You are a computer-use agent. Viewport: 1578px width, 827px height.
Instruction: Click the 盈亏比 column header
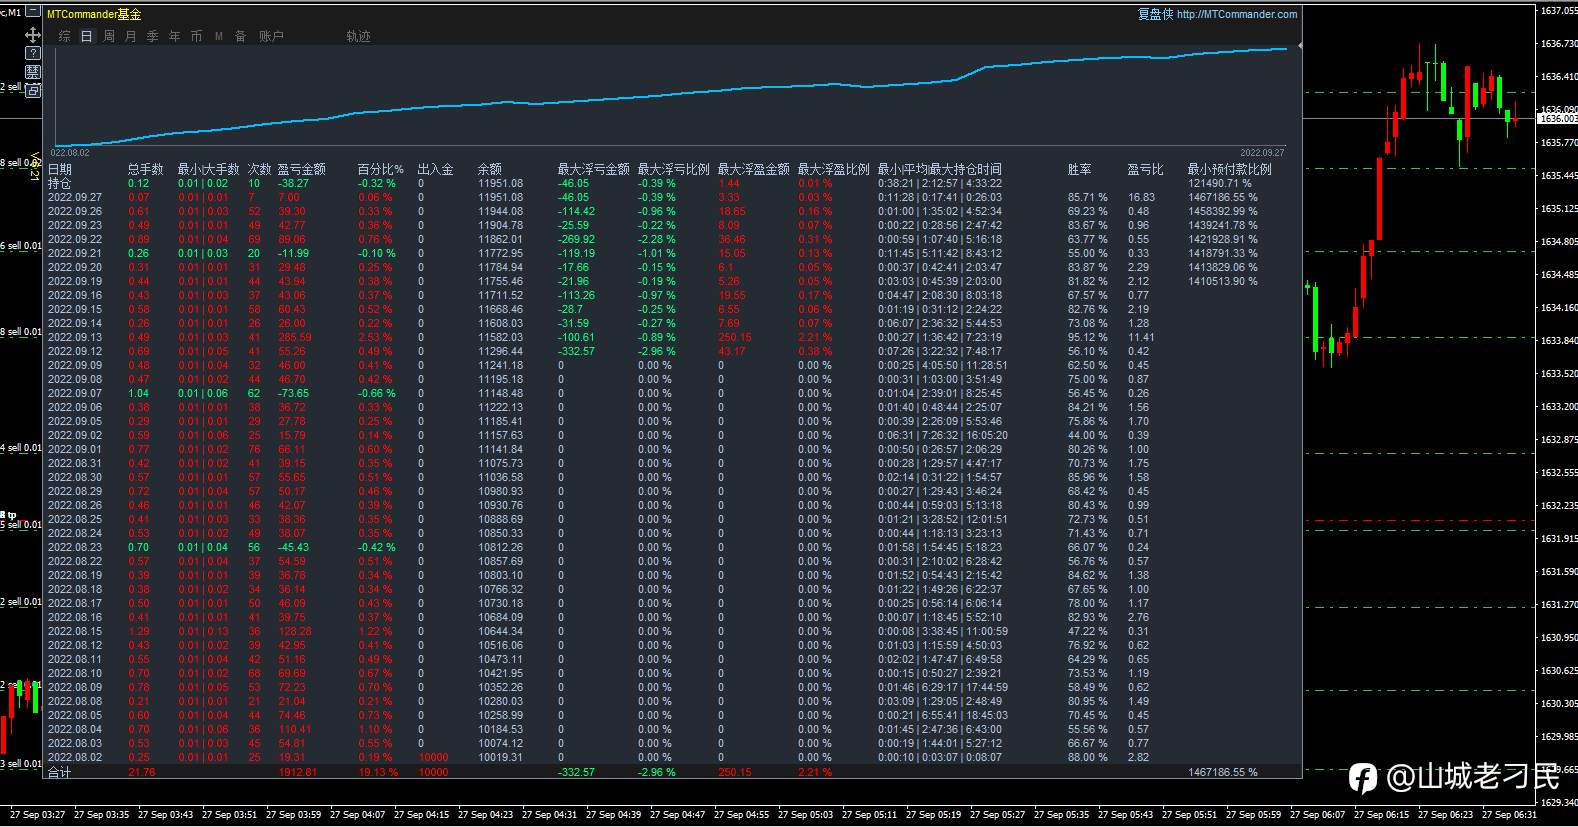[x=1146, y=169]
